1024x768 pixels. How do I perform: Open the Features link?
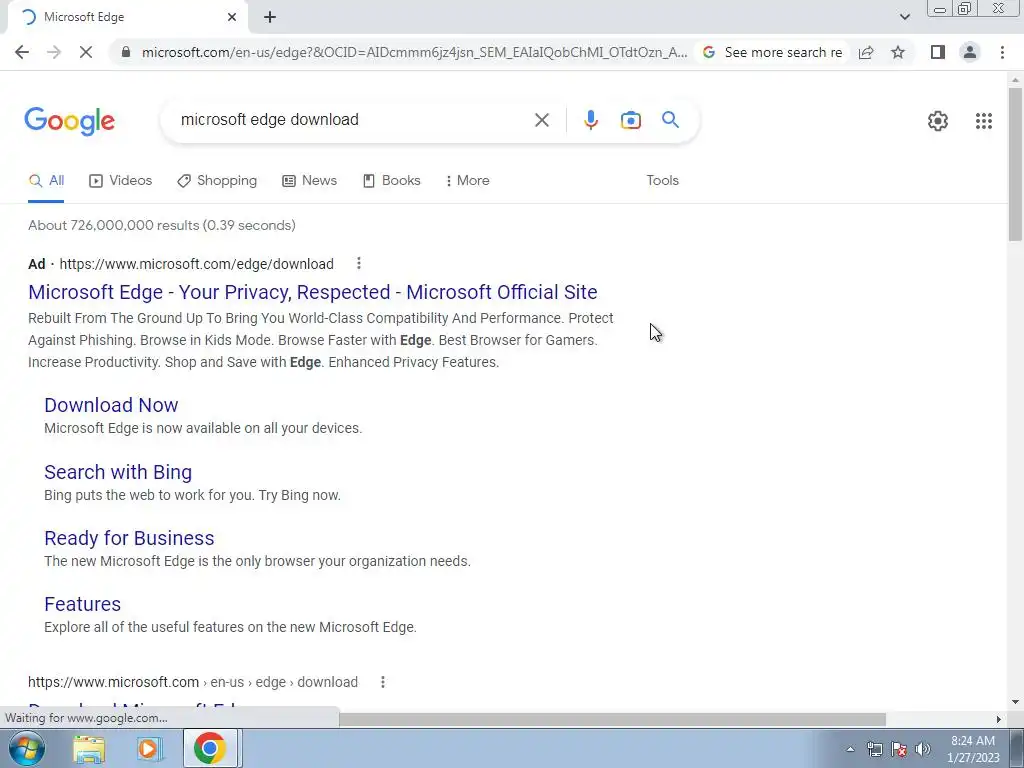coord(82,604)
